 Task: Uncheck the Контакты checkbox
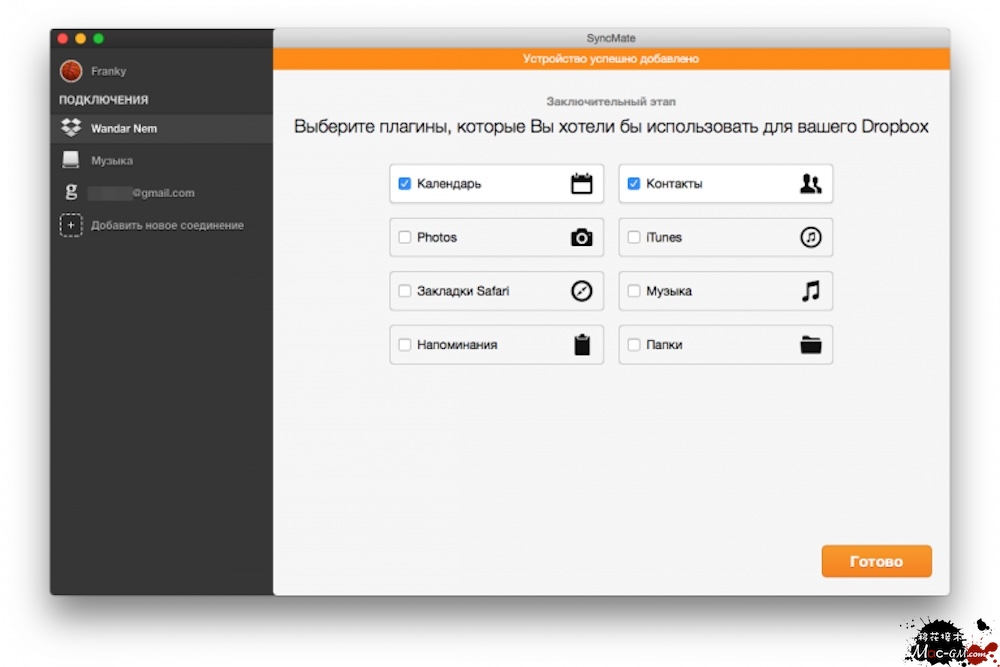pos(634,184)
